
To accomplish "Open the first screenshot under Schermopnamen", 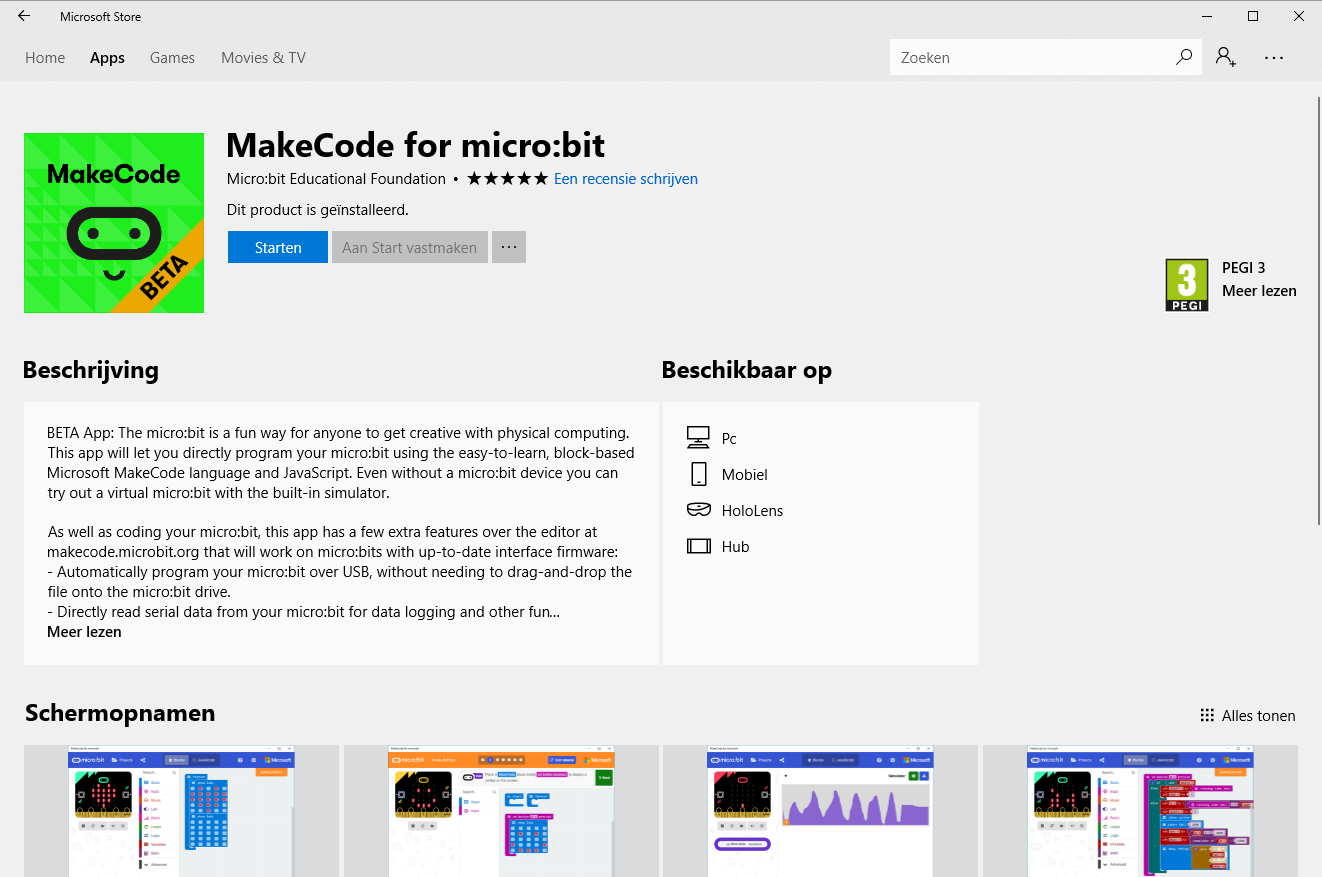I will [180, 811].
